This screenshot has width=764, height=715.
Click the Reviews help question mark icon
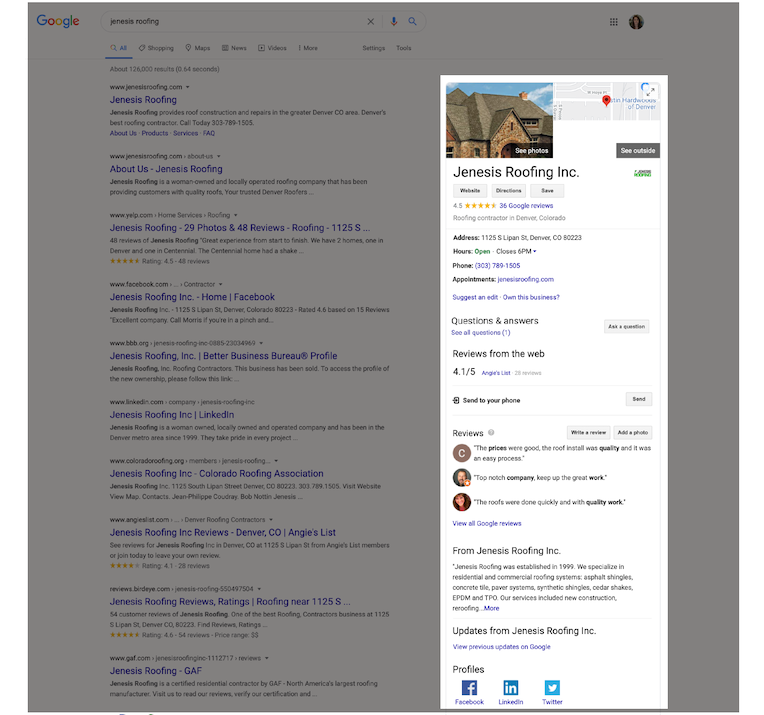(491, 432)
